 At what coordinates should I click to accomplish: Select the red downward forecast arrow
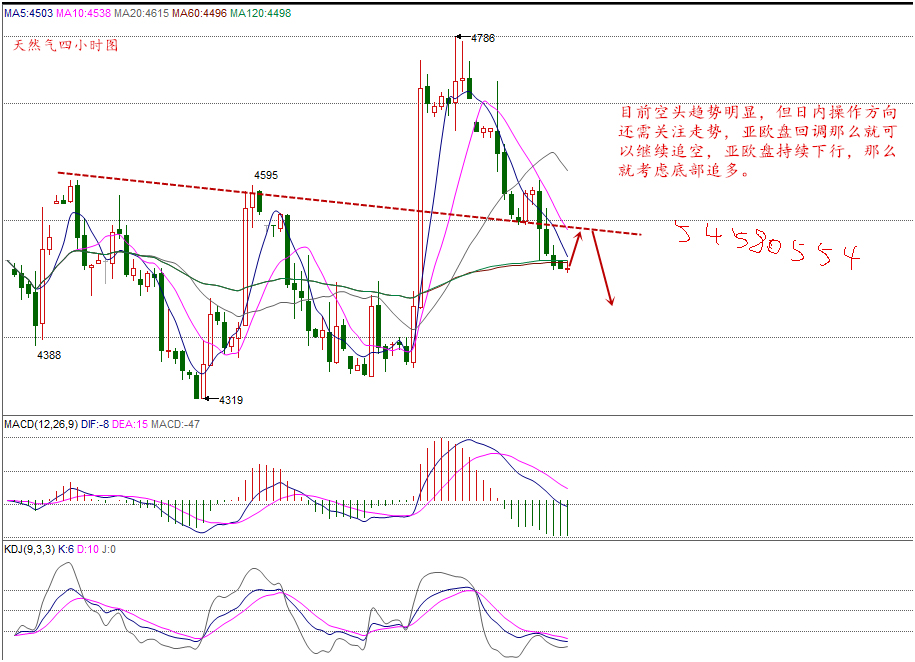(603, 268)
